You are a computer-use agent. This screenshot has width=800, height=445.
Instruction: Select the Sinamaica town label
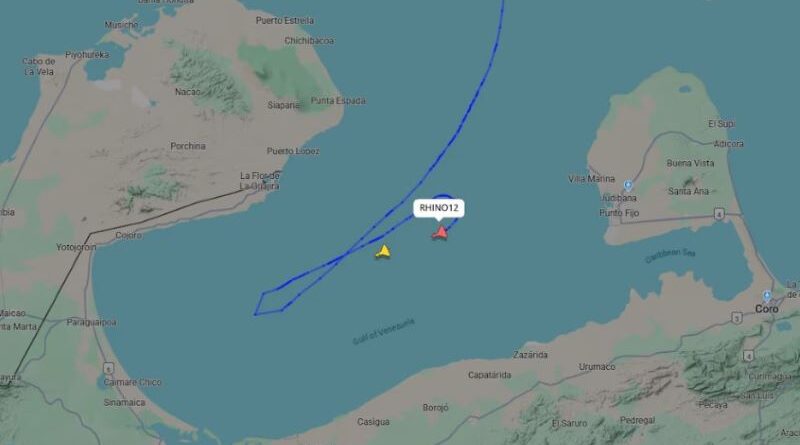(x=124, y=403)
